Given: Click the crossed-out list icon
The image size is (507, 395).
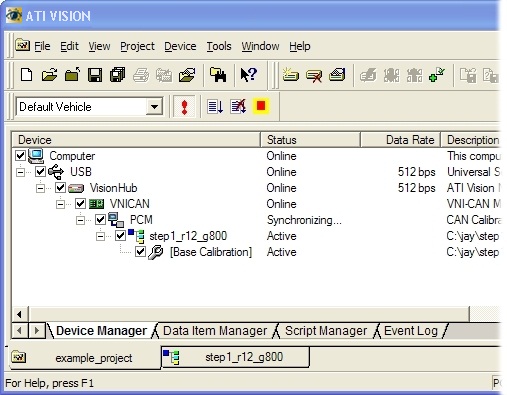Looking at the screenshot, I should (238, 107).
